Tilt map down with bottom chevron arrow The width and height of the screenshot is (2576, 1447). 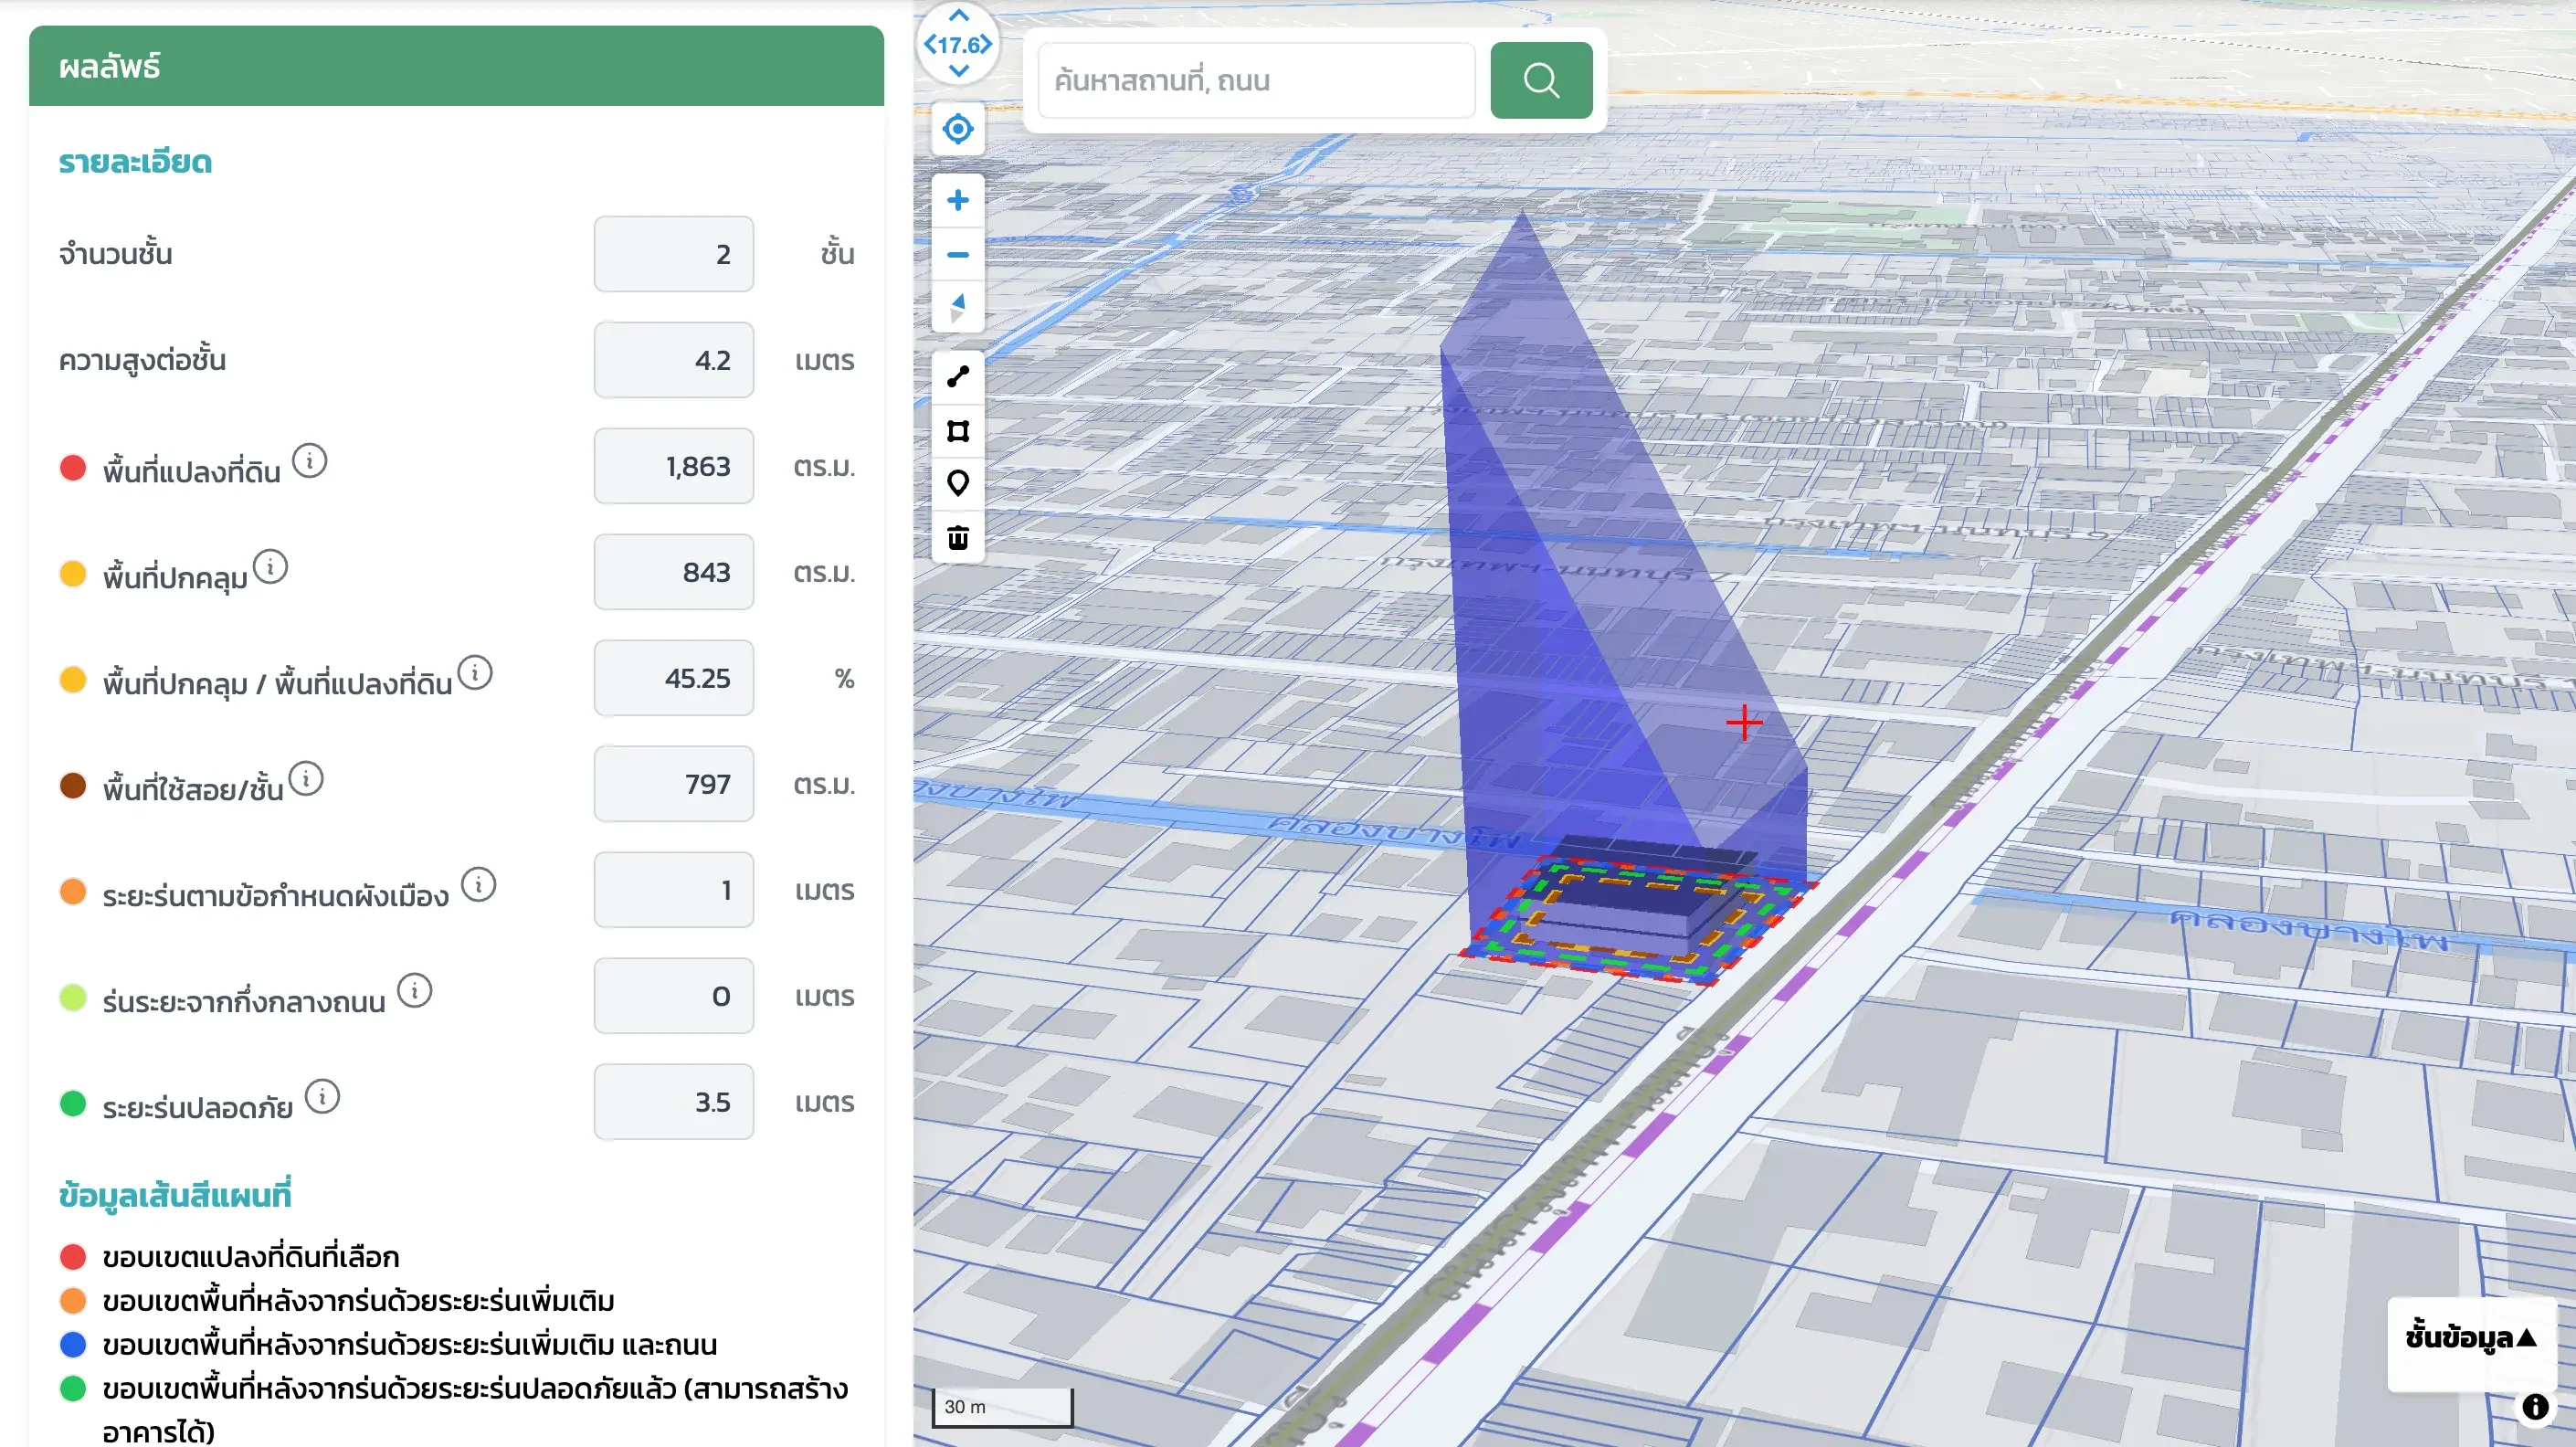coord(958,71)
